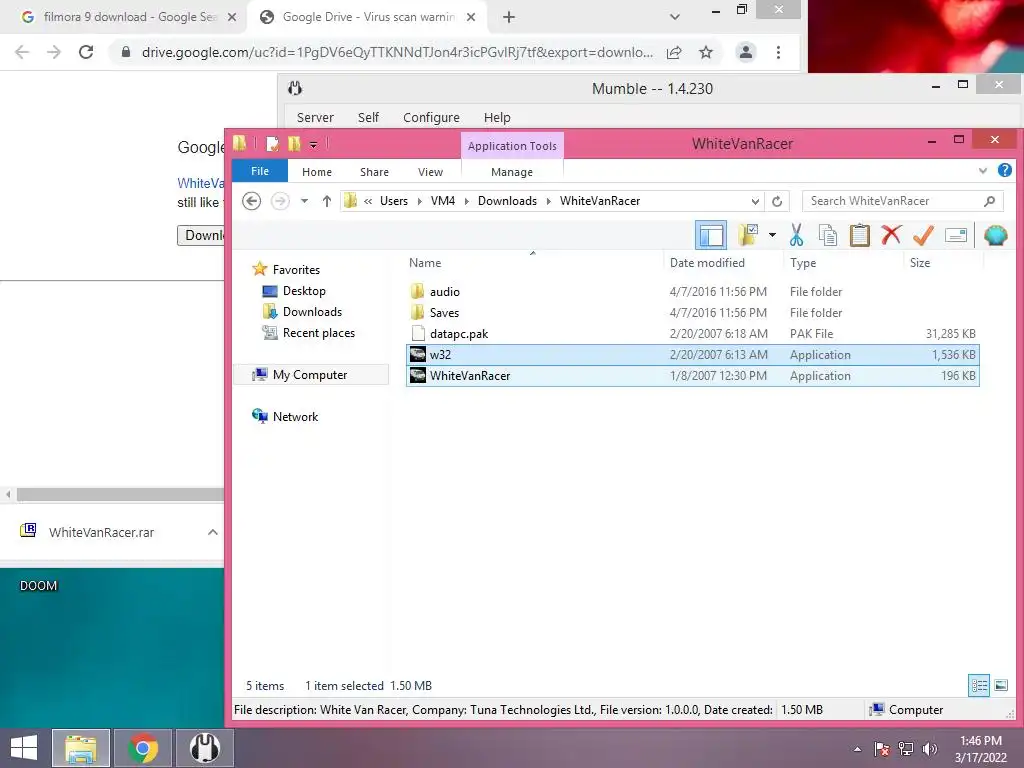Viewport: 1024px width, 768px height.
Task: Select the WhiteVanRacer application file
Action: coord(692,376)
